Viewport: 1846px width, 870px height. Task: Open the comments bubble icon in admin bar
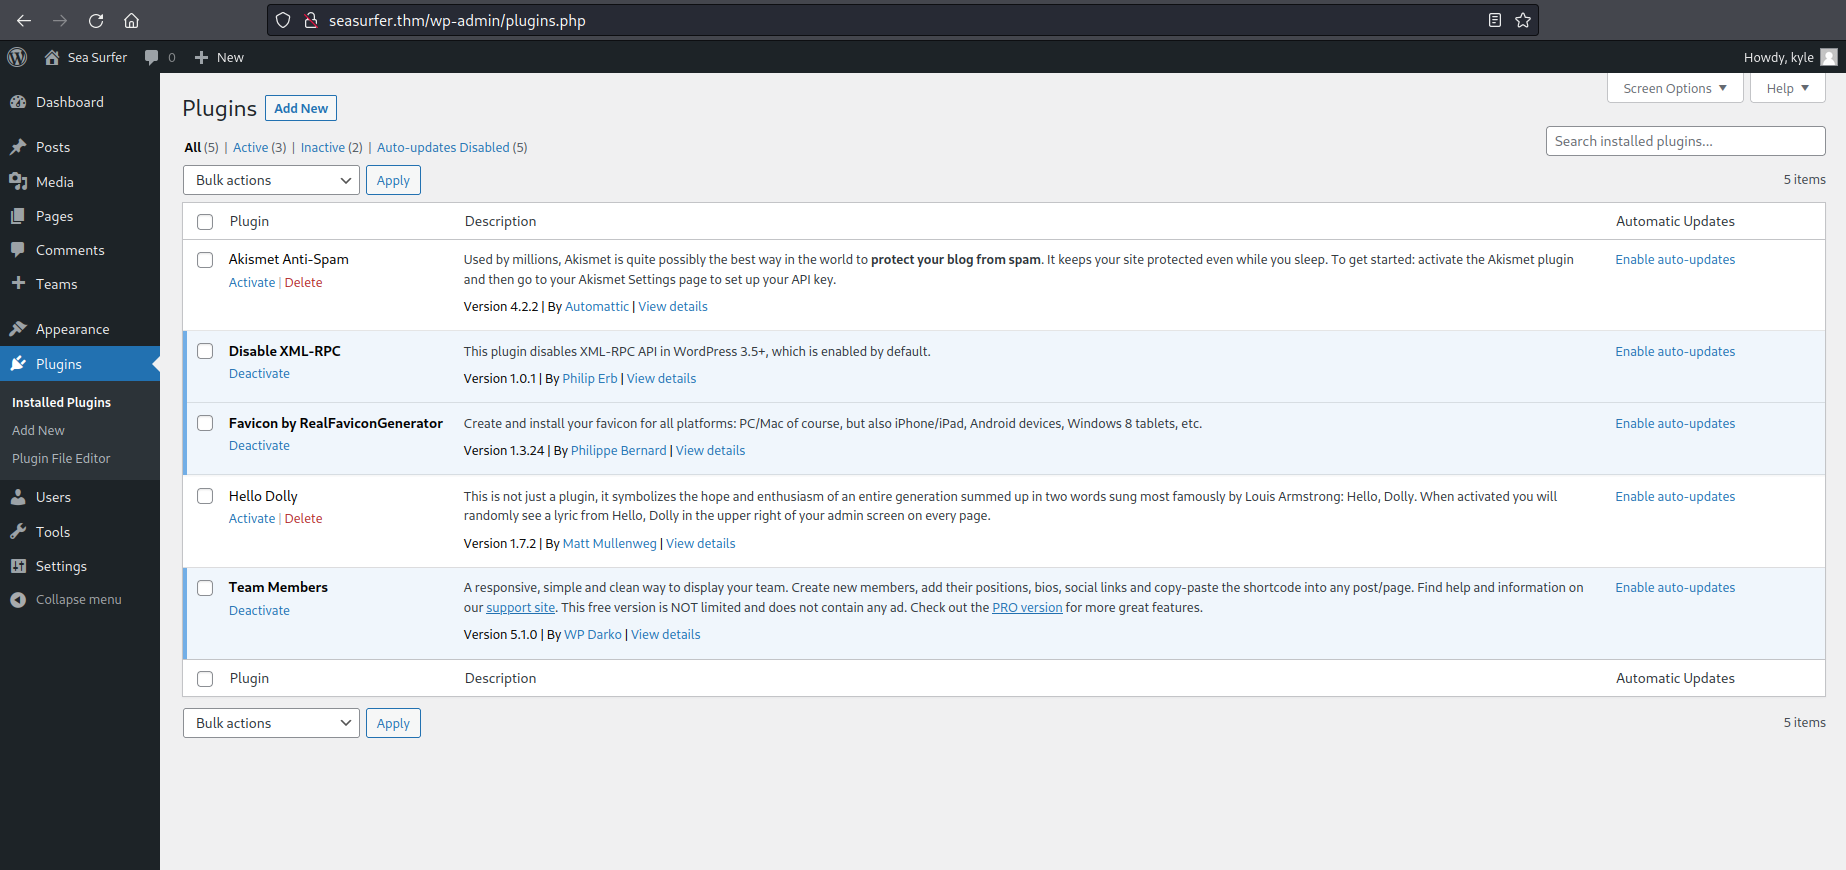tap(152, 57)
